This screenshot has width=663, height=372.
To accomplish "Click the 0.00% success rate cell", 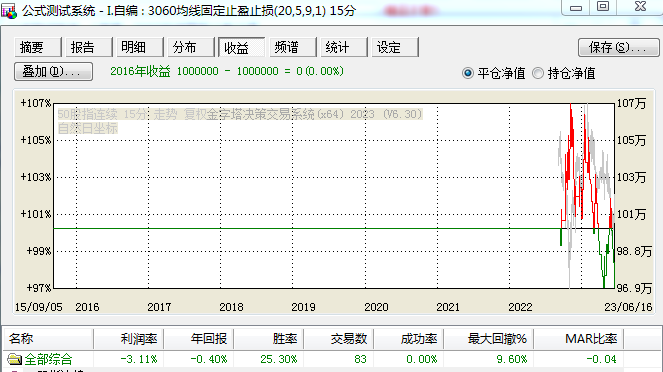I will 422,359.
